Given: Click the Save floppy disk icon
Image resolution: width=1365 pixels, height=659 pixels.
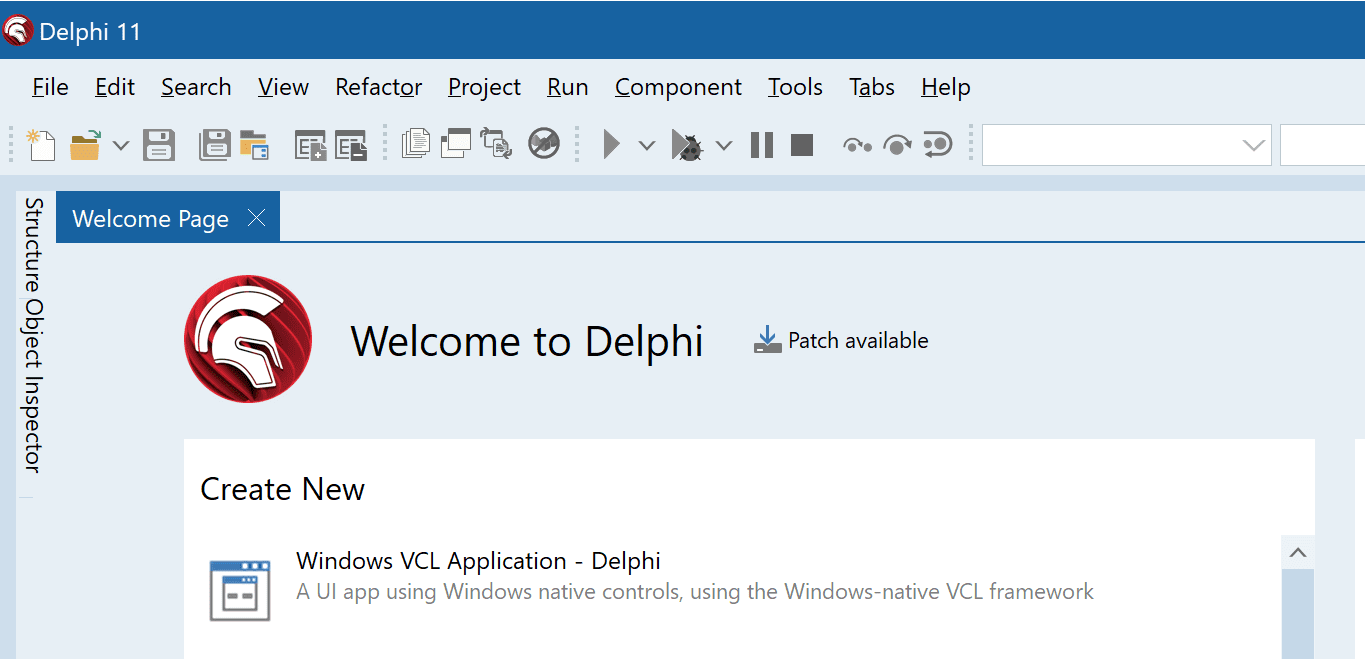Looking at the screenshot, I should (x=159, y=145).
